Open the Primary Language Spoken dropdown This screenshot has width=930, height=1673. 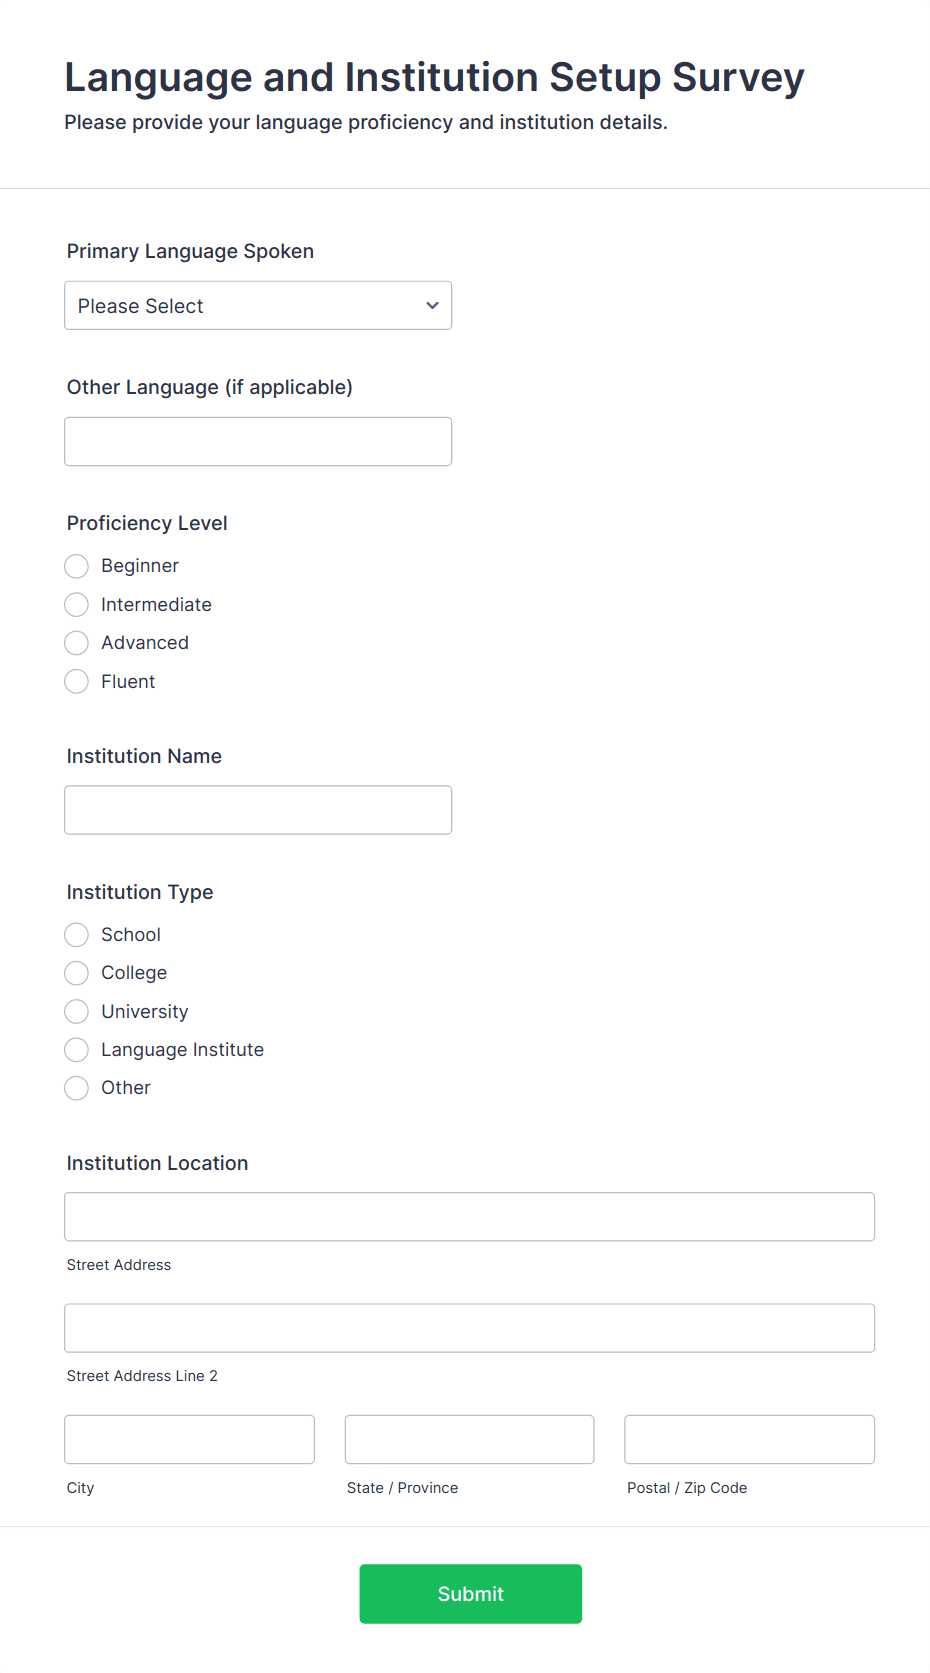[x=257, y=306]
